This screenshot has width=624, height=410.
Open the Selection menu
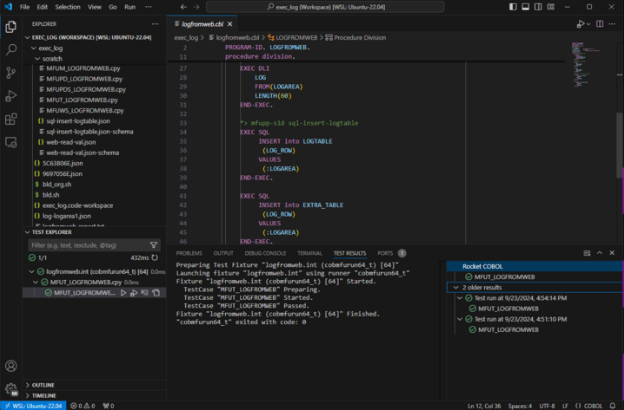[x=68, y=7]
